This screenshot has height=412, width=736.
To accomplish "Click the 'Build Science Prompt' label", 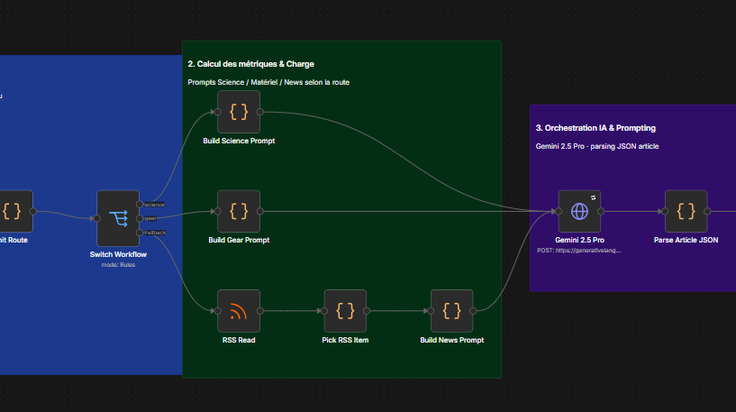I will click(x=238, y=141).
